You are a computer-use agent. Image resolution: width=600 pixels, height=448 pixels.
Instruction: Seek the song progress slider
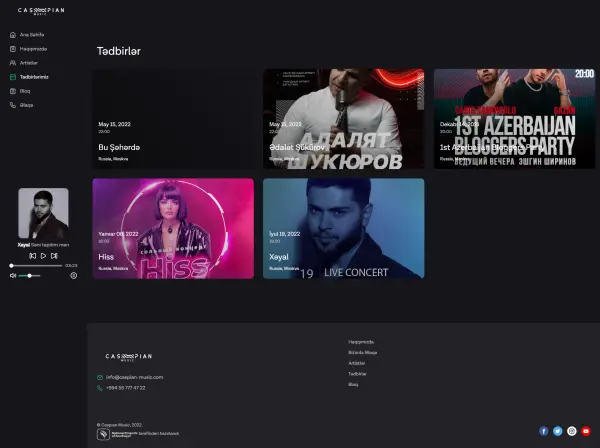click(x=36, y=266)
